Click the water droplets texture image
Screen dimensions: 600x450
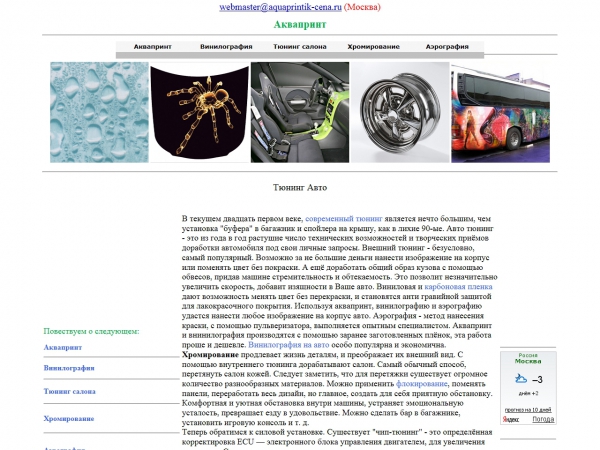pos(99,112)
